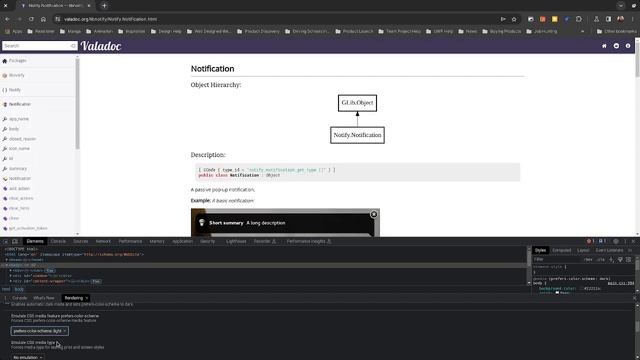Click the Styles Filter input field

556,259
